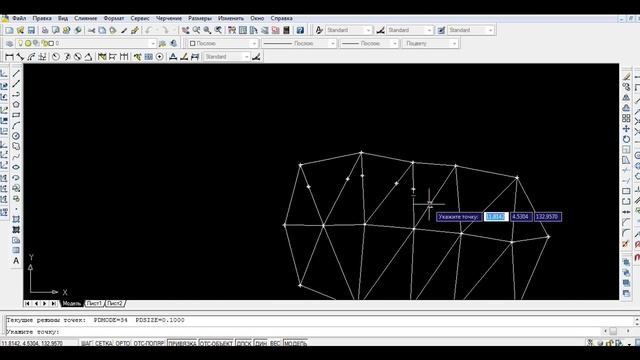Click the Print icon in the toolbar

click(x=45, y=31)
